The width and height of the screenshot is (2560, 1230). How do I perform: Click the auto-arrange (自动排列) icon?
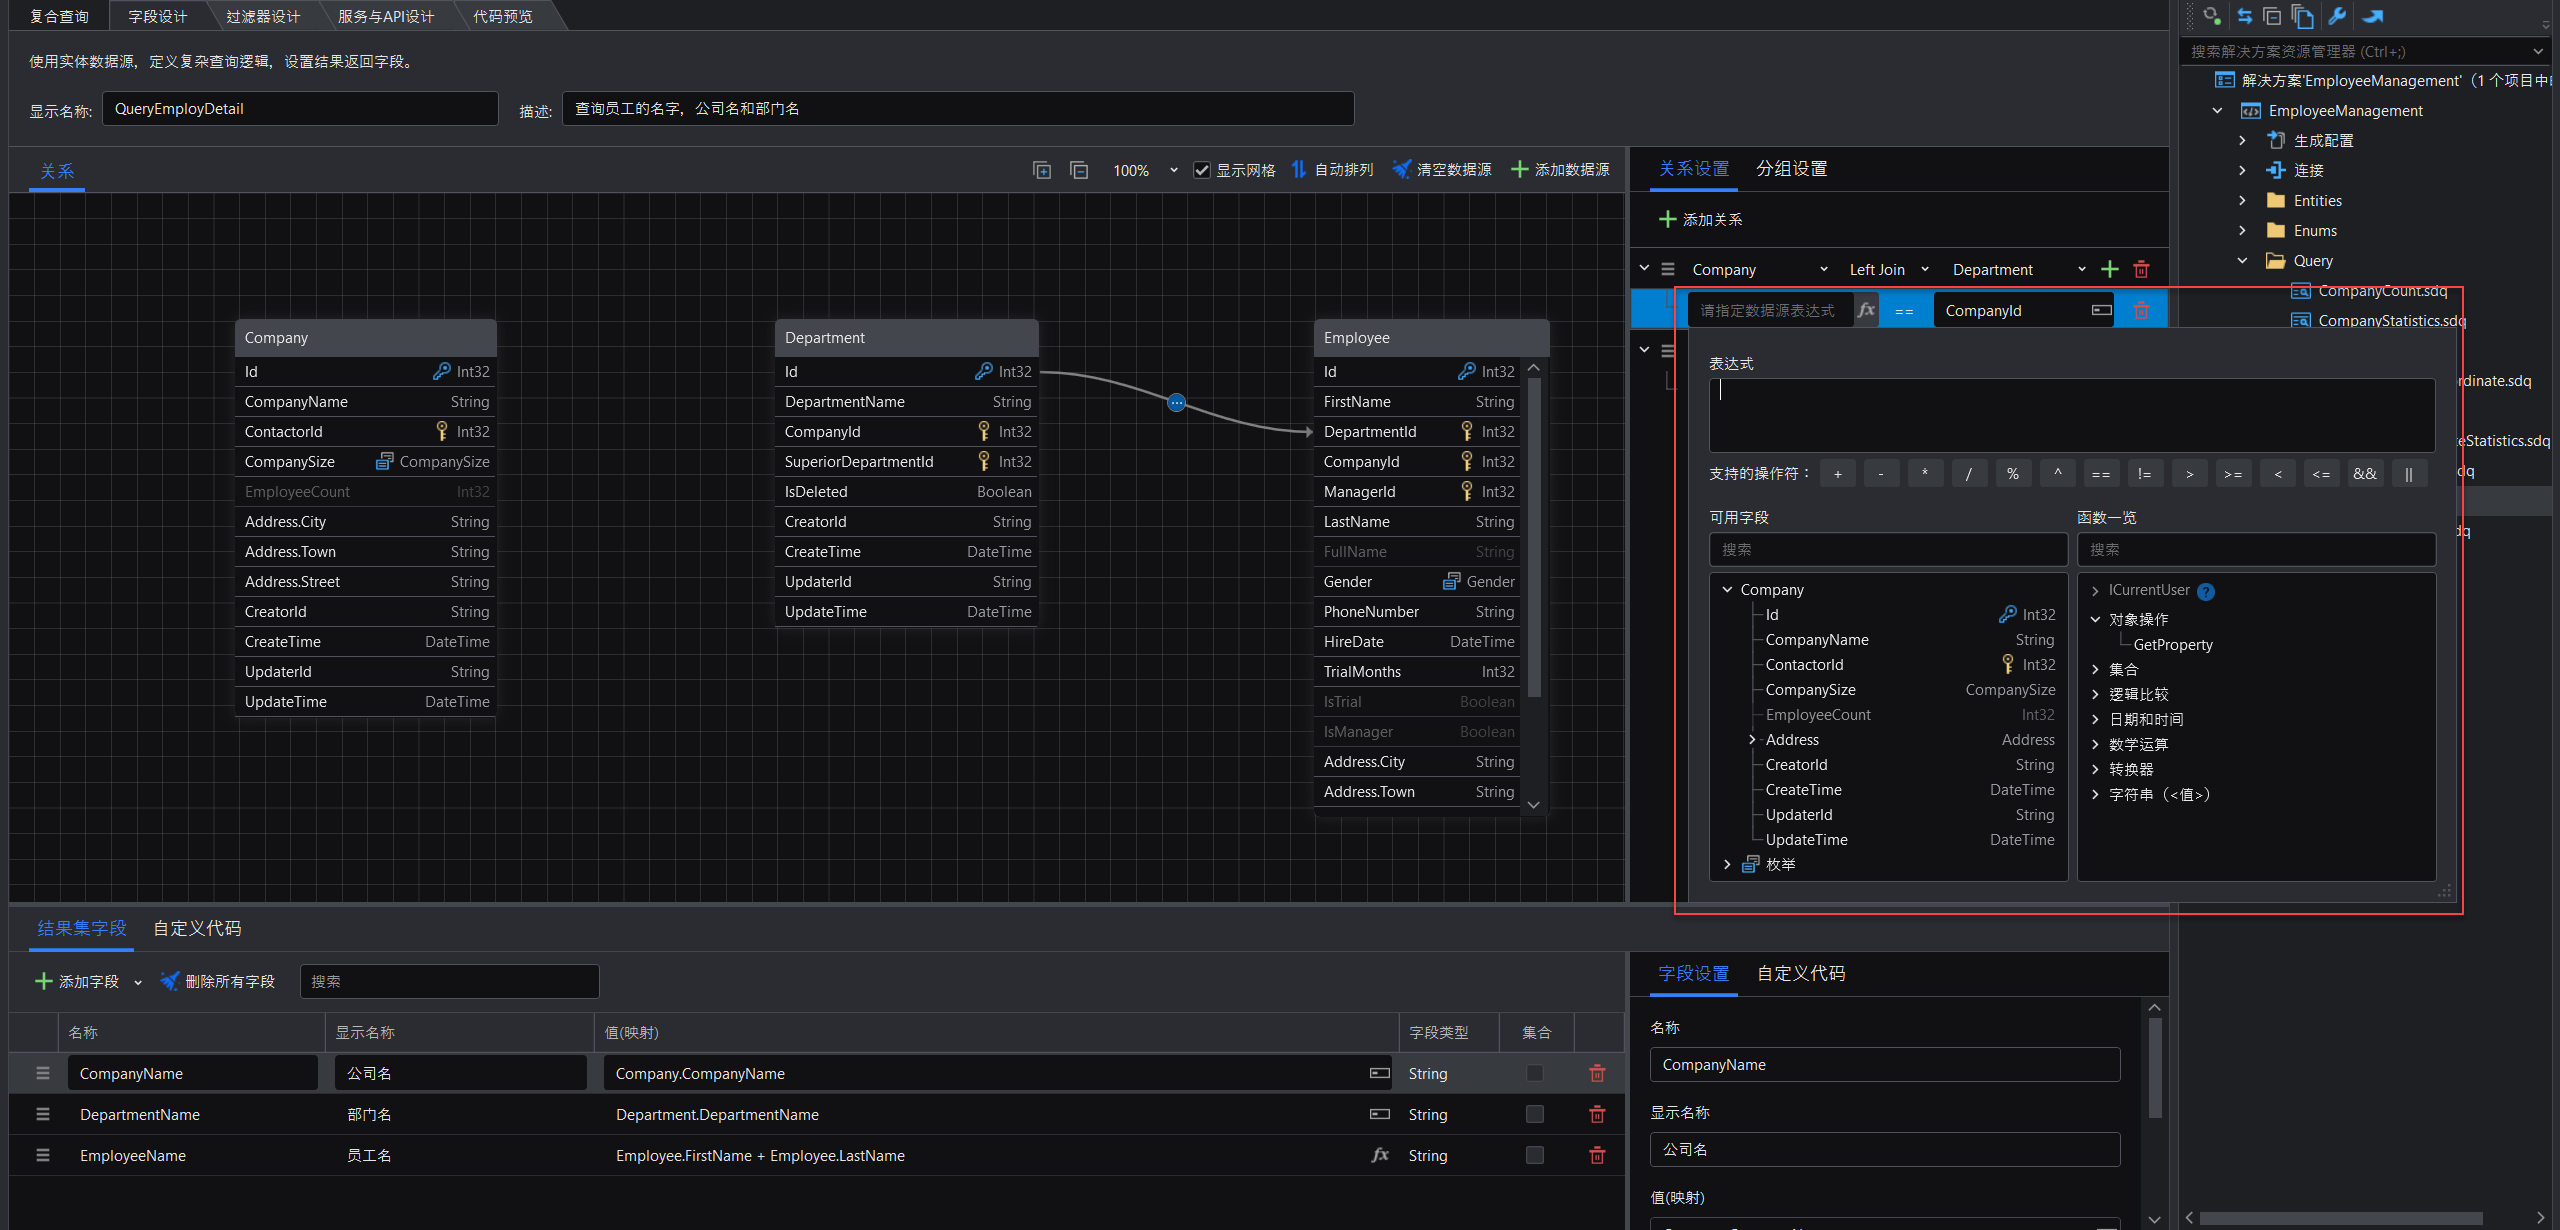click(1299, 170)
